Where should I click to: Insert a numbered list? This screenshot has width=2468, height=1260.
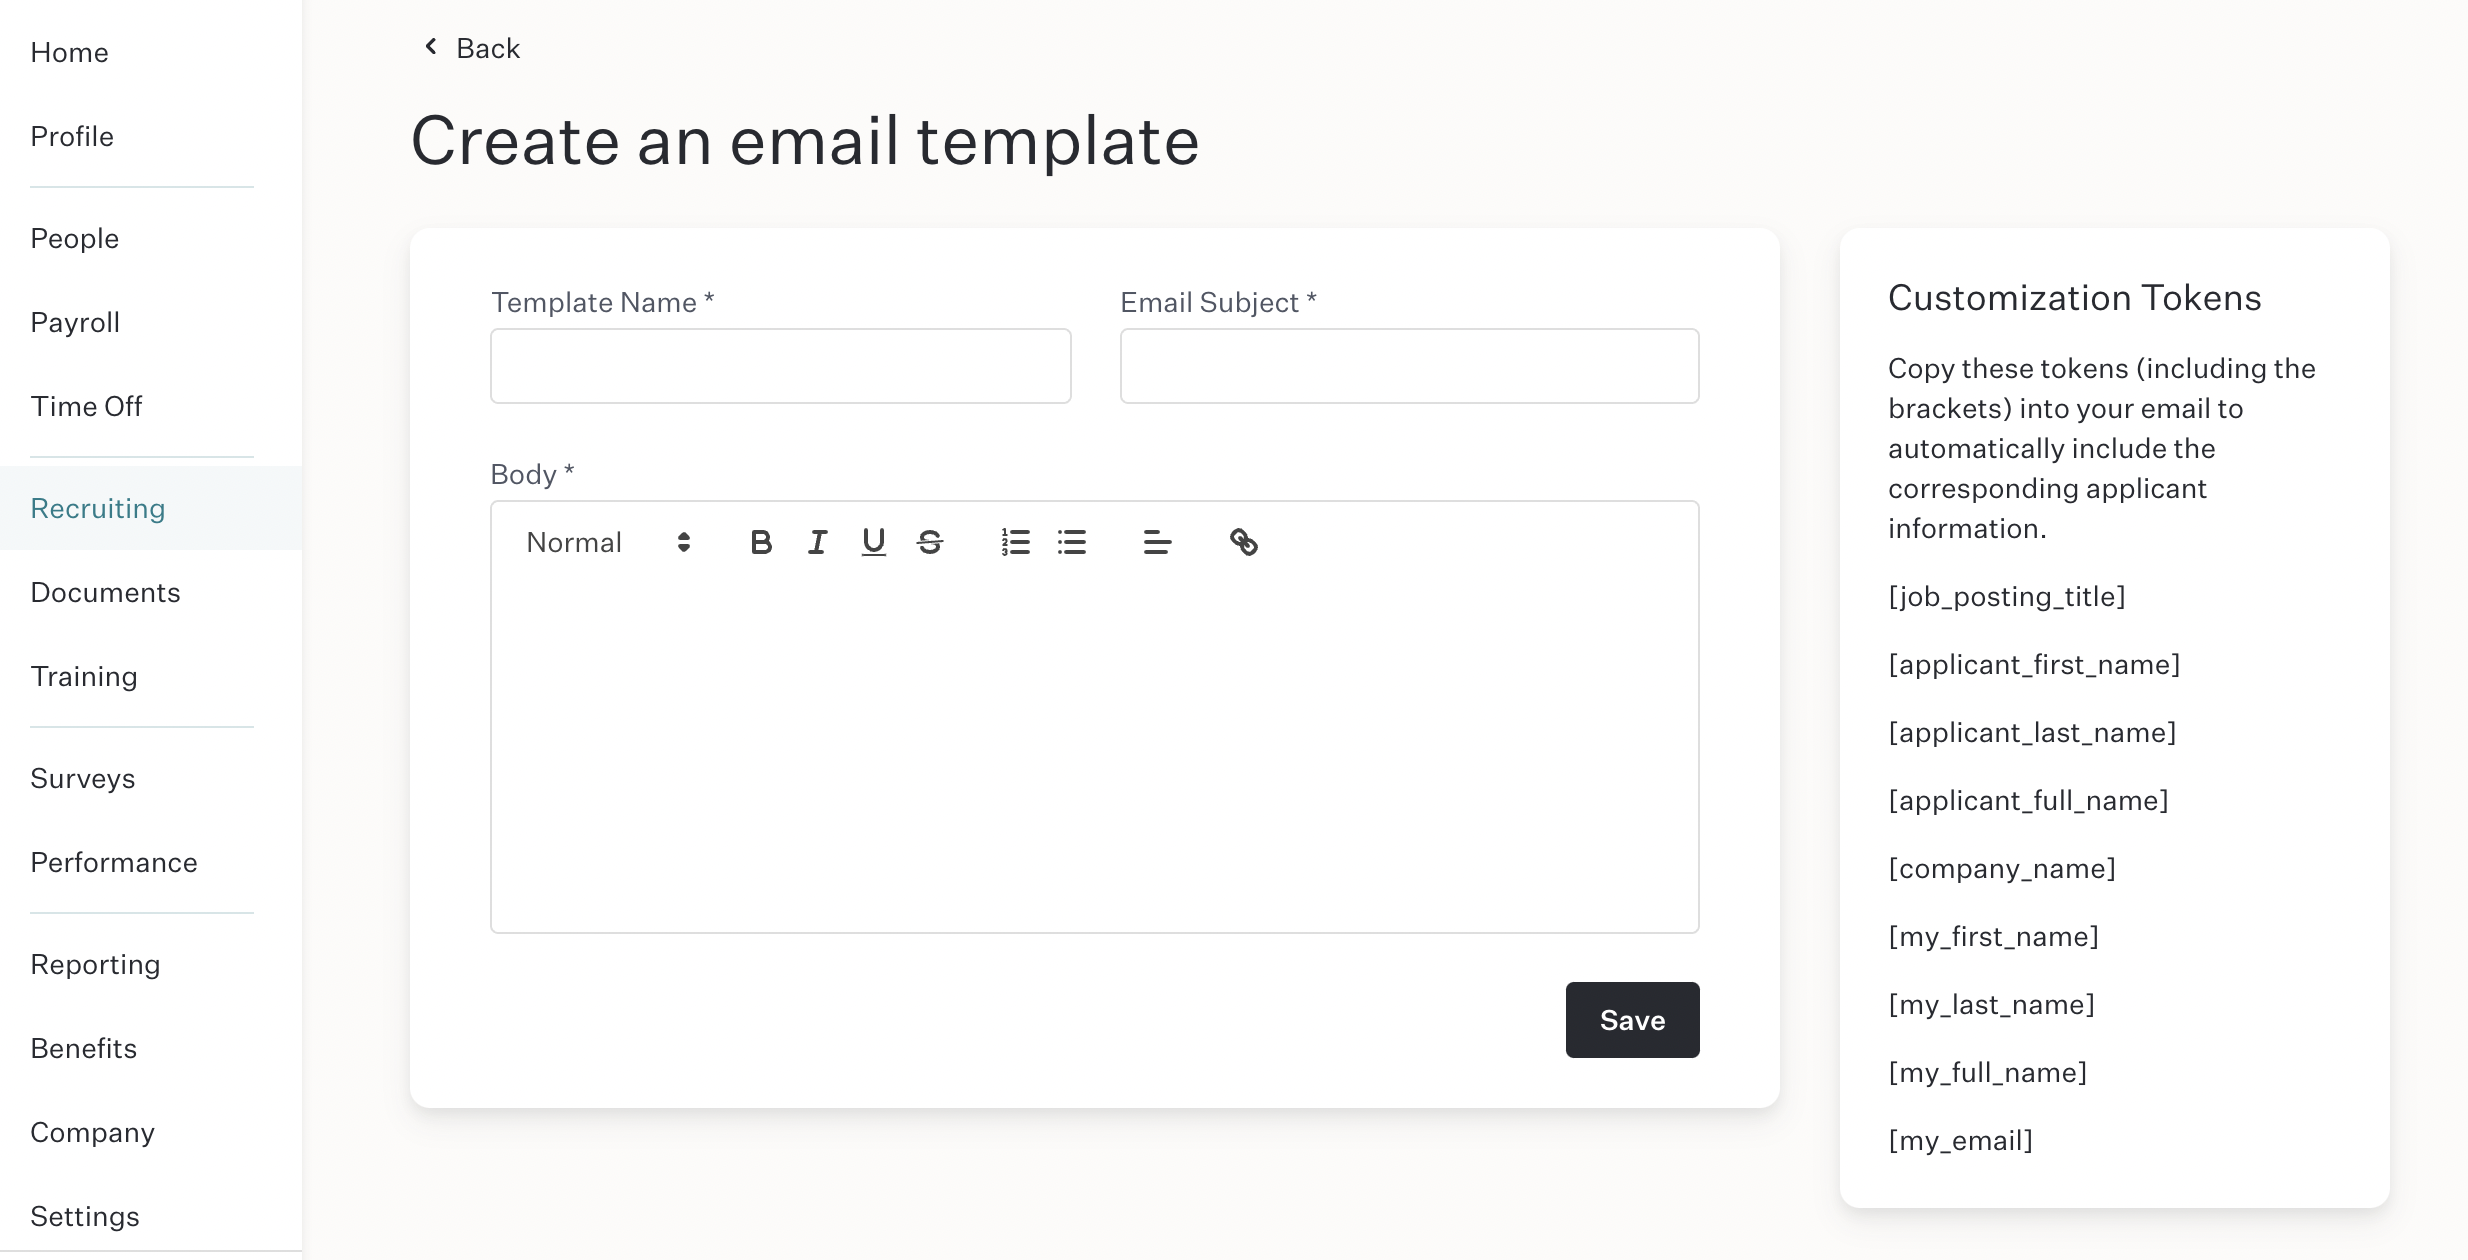[x=1015, y=542]
